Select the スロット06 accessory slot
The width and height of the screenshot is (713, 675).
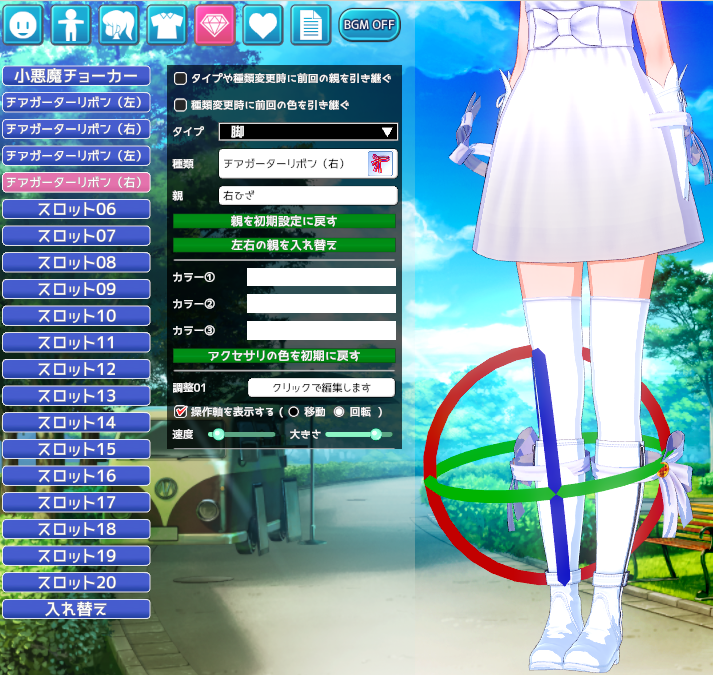[76, 209]
